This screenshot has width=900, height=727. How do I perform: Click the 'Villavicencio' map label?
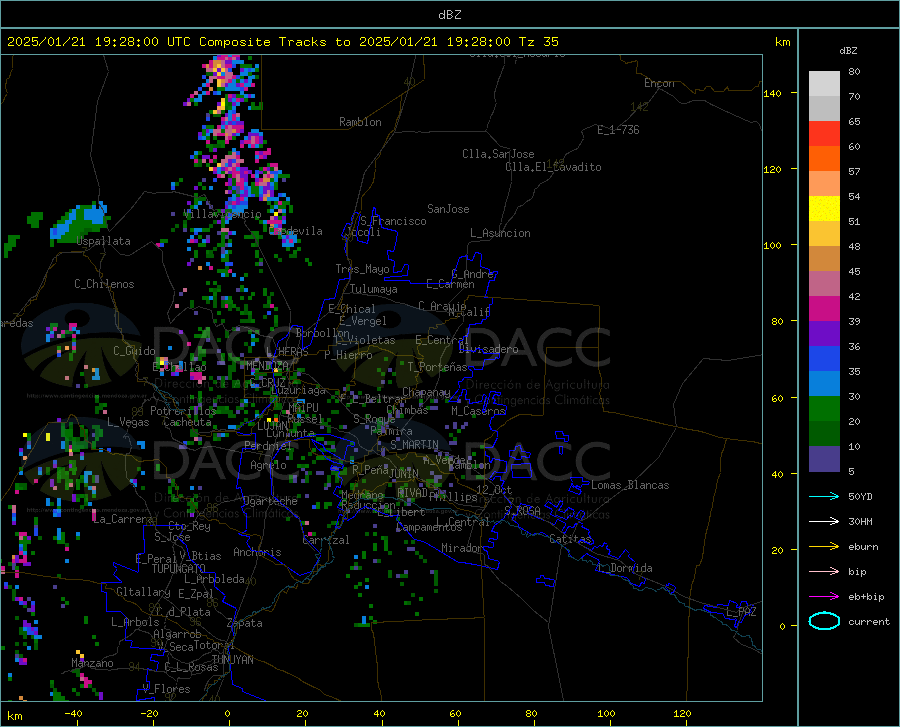223,214
